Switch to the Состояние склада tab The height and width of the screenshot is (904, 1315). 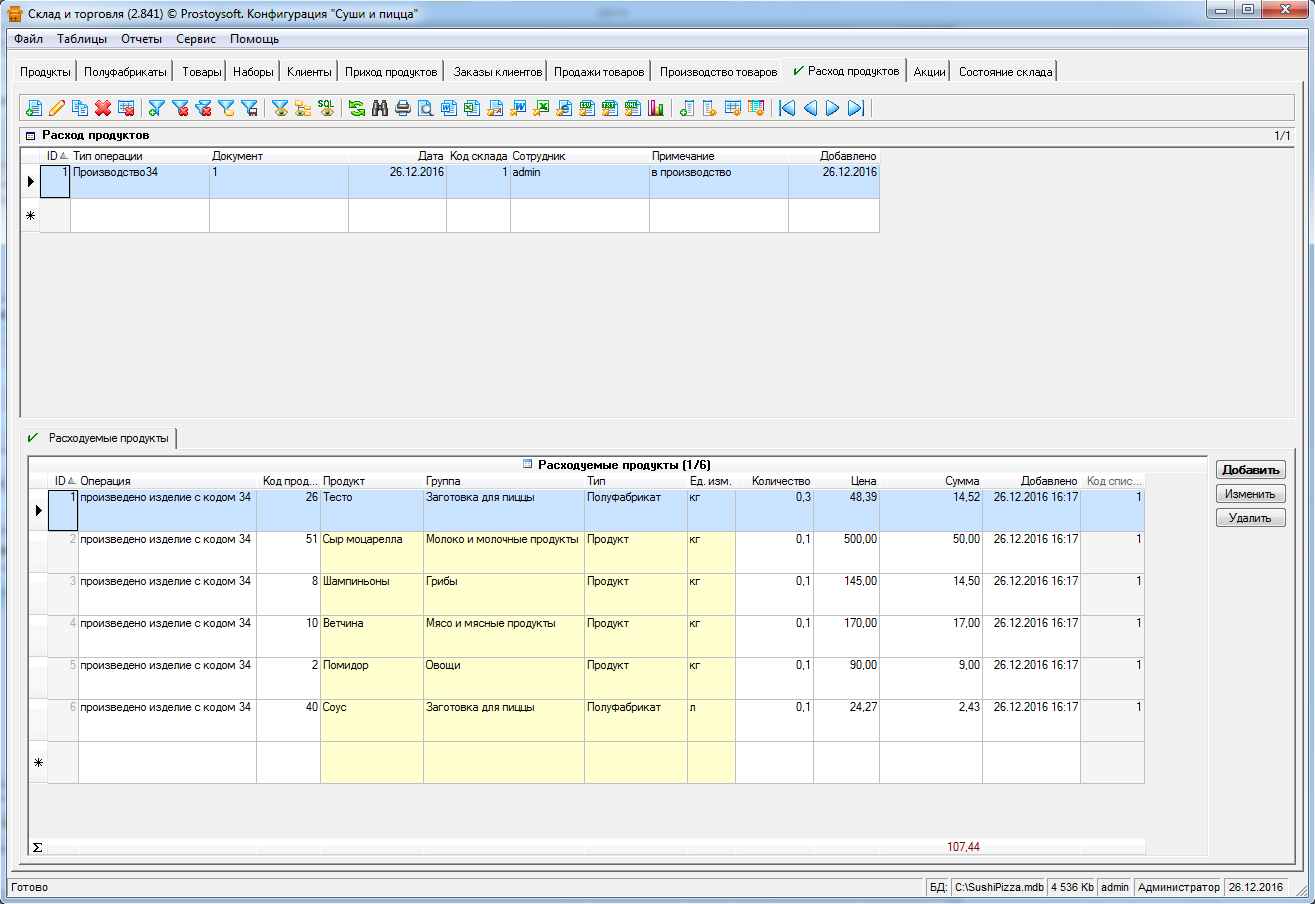click(x=1005, y=72)
